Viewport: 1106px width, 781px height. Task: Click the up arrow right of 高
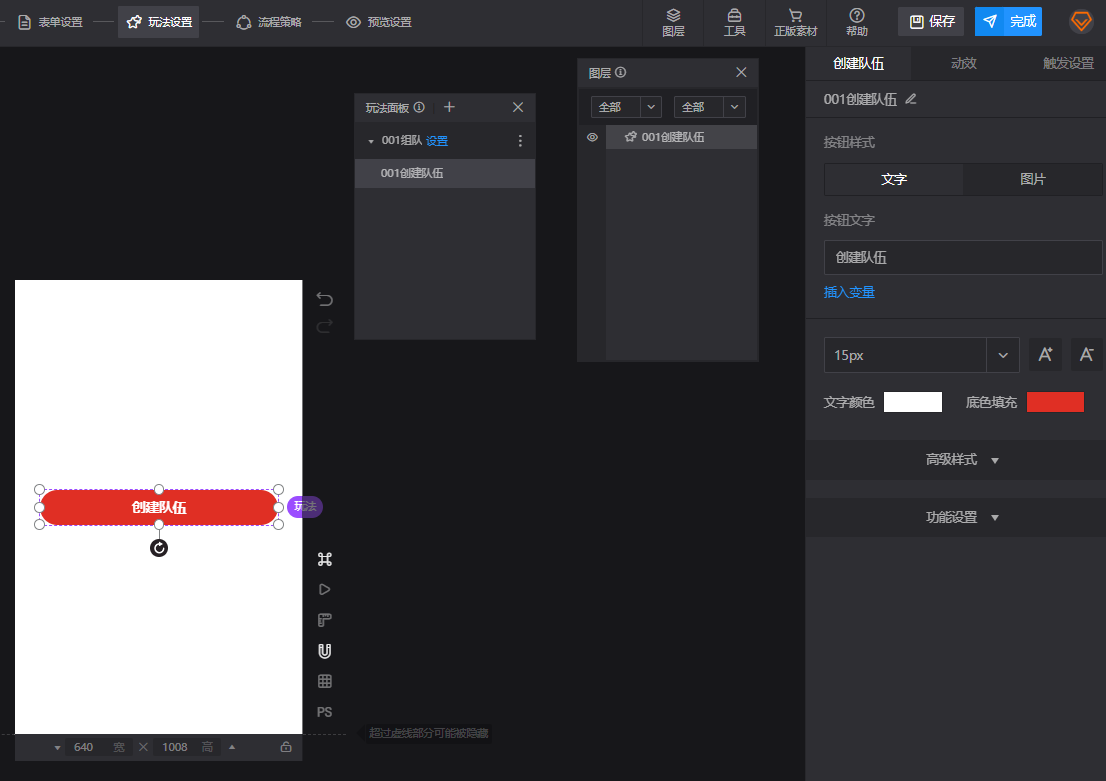pyautogui.click(x=232, y=747)
